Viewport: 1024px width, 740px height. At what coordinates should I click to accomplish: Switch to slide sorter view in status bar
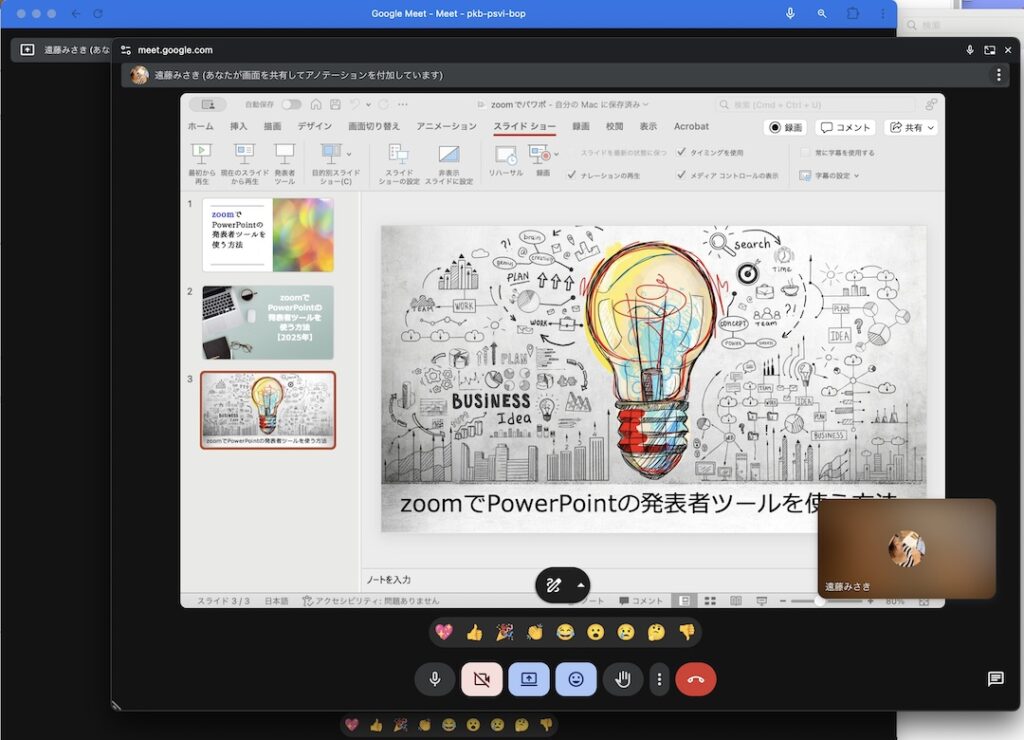[710, 601]
